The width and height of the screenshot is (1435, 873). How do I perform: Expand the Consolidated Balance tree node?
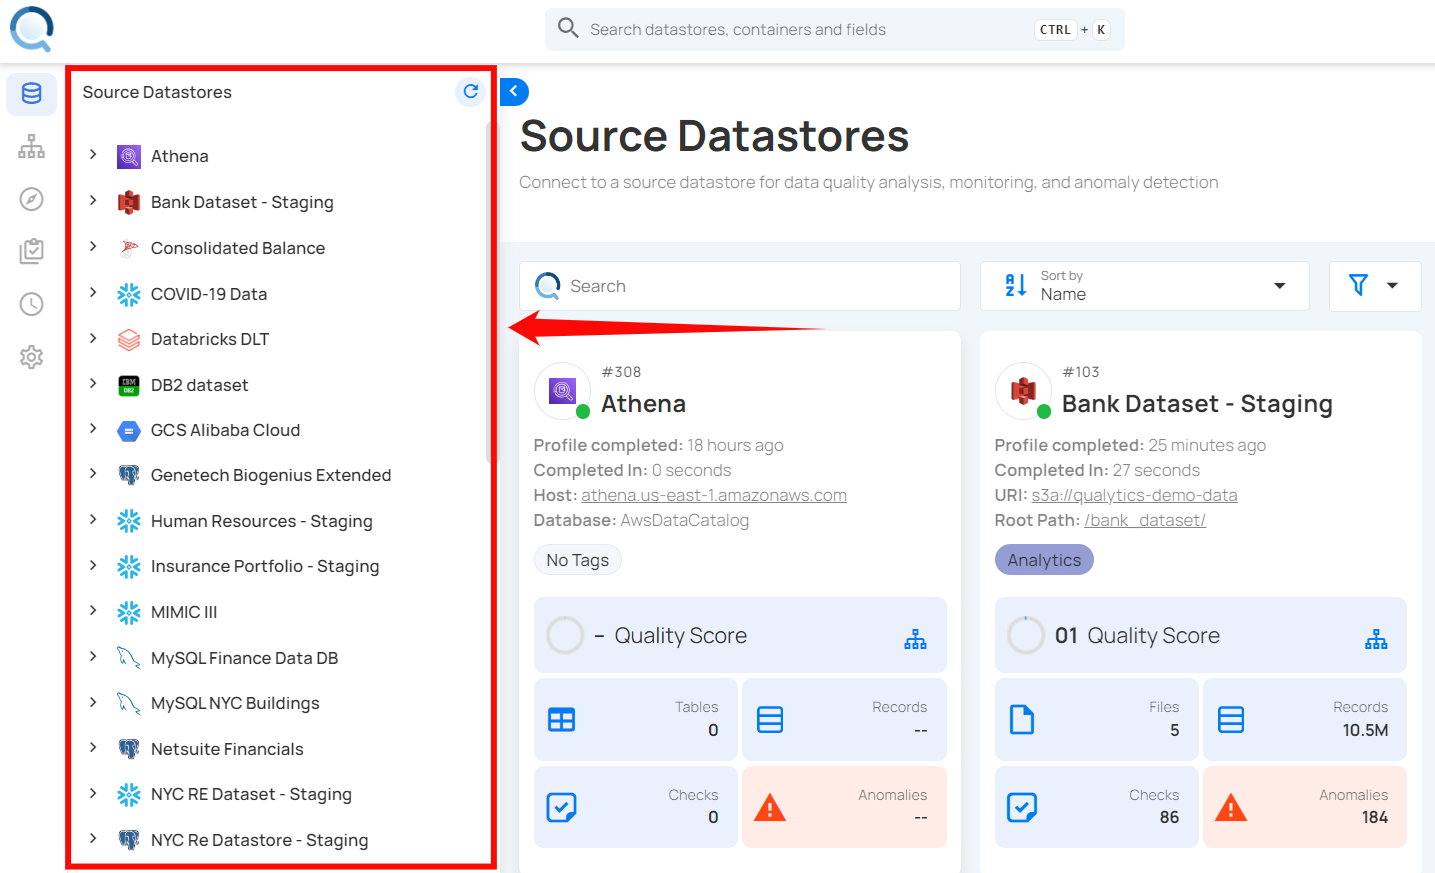[93, 246]
